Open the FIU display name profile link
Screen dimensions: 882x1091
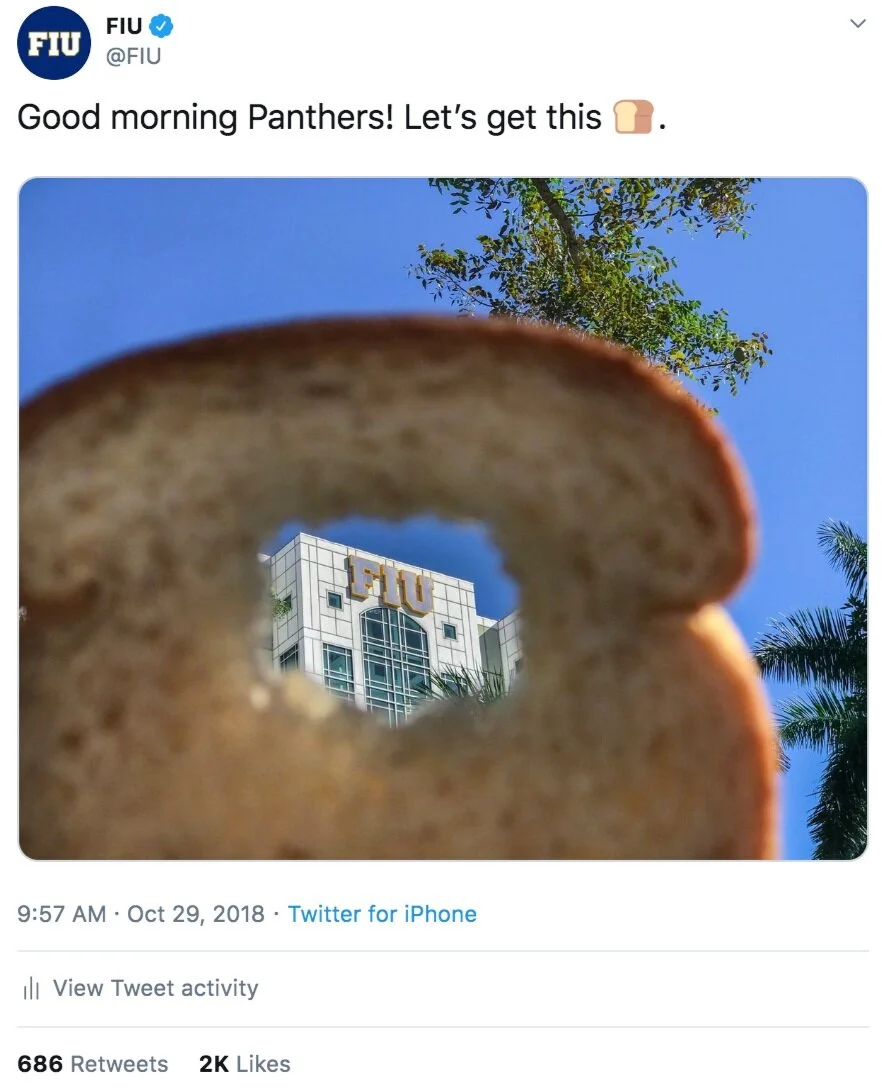tap(124, 26)
